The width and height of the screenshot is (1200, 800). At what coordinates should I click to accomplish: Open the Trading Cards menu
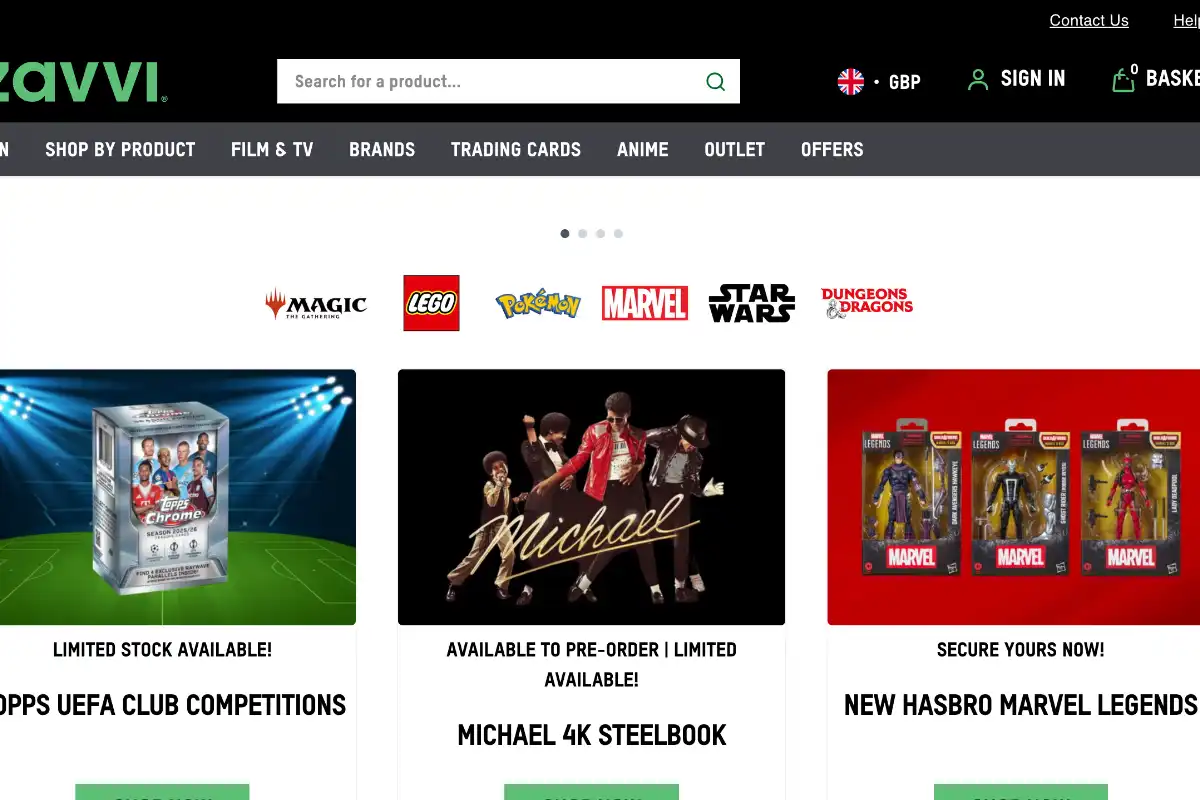[x=516, y=150]
